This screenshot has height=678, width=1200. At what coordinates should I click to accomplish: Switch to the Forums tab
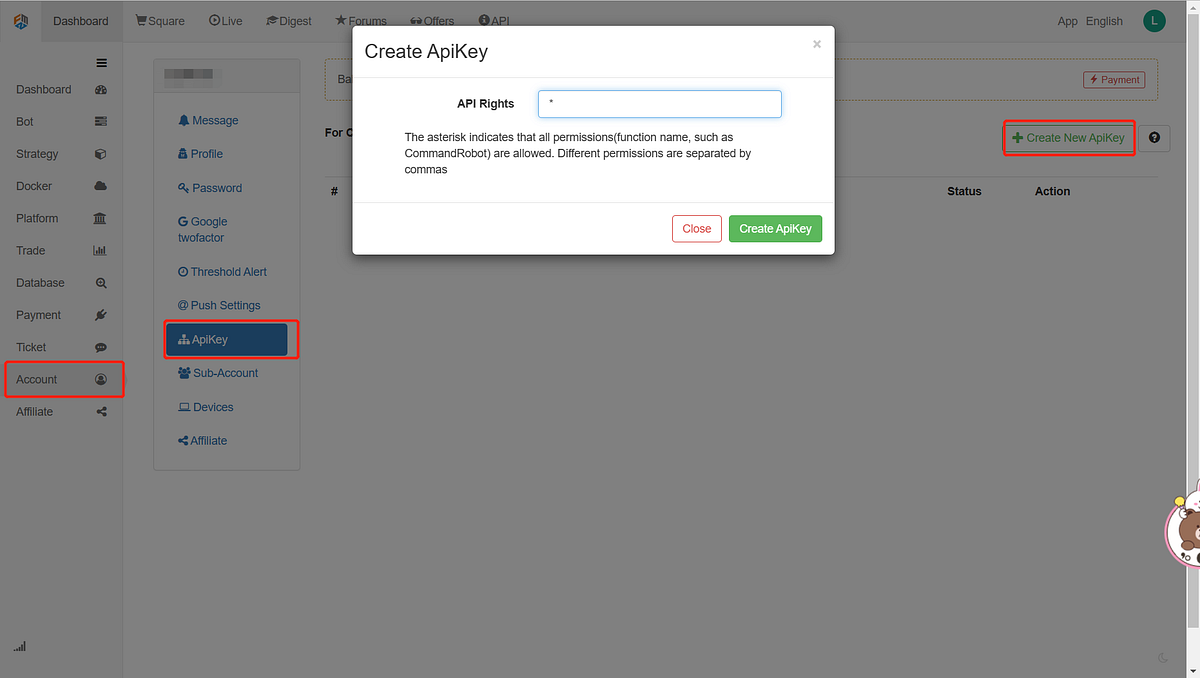[361, 20]
